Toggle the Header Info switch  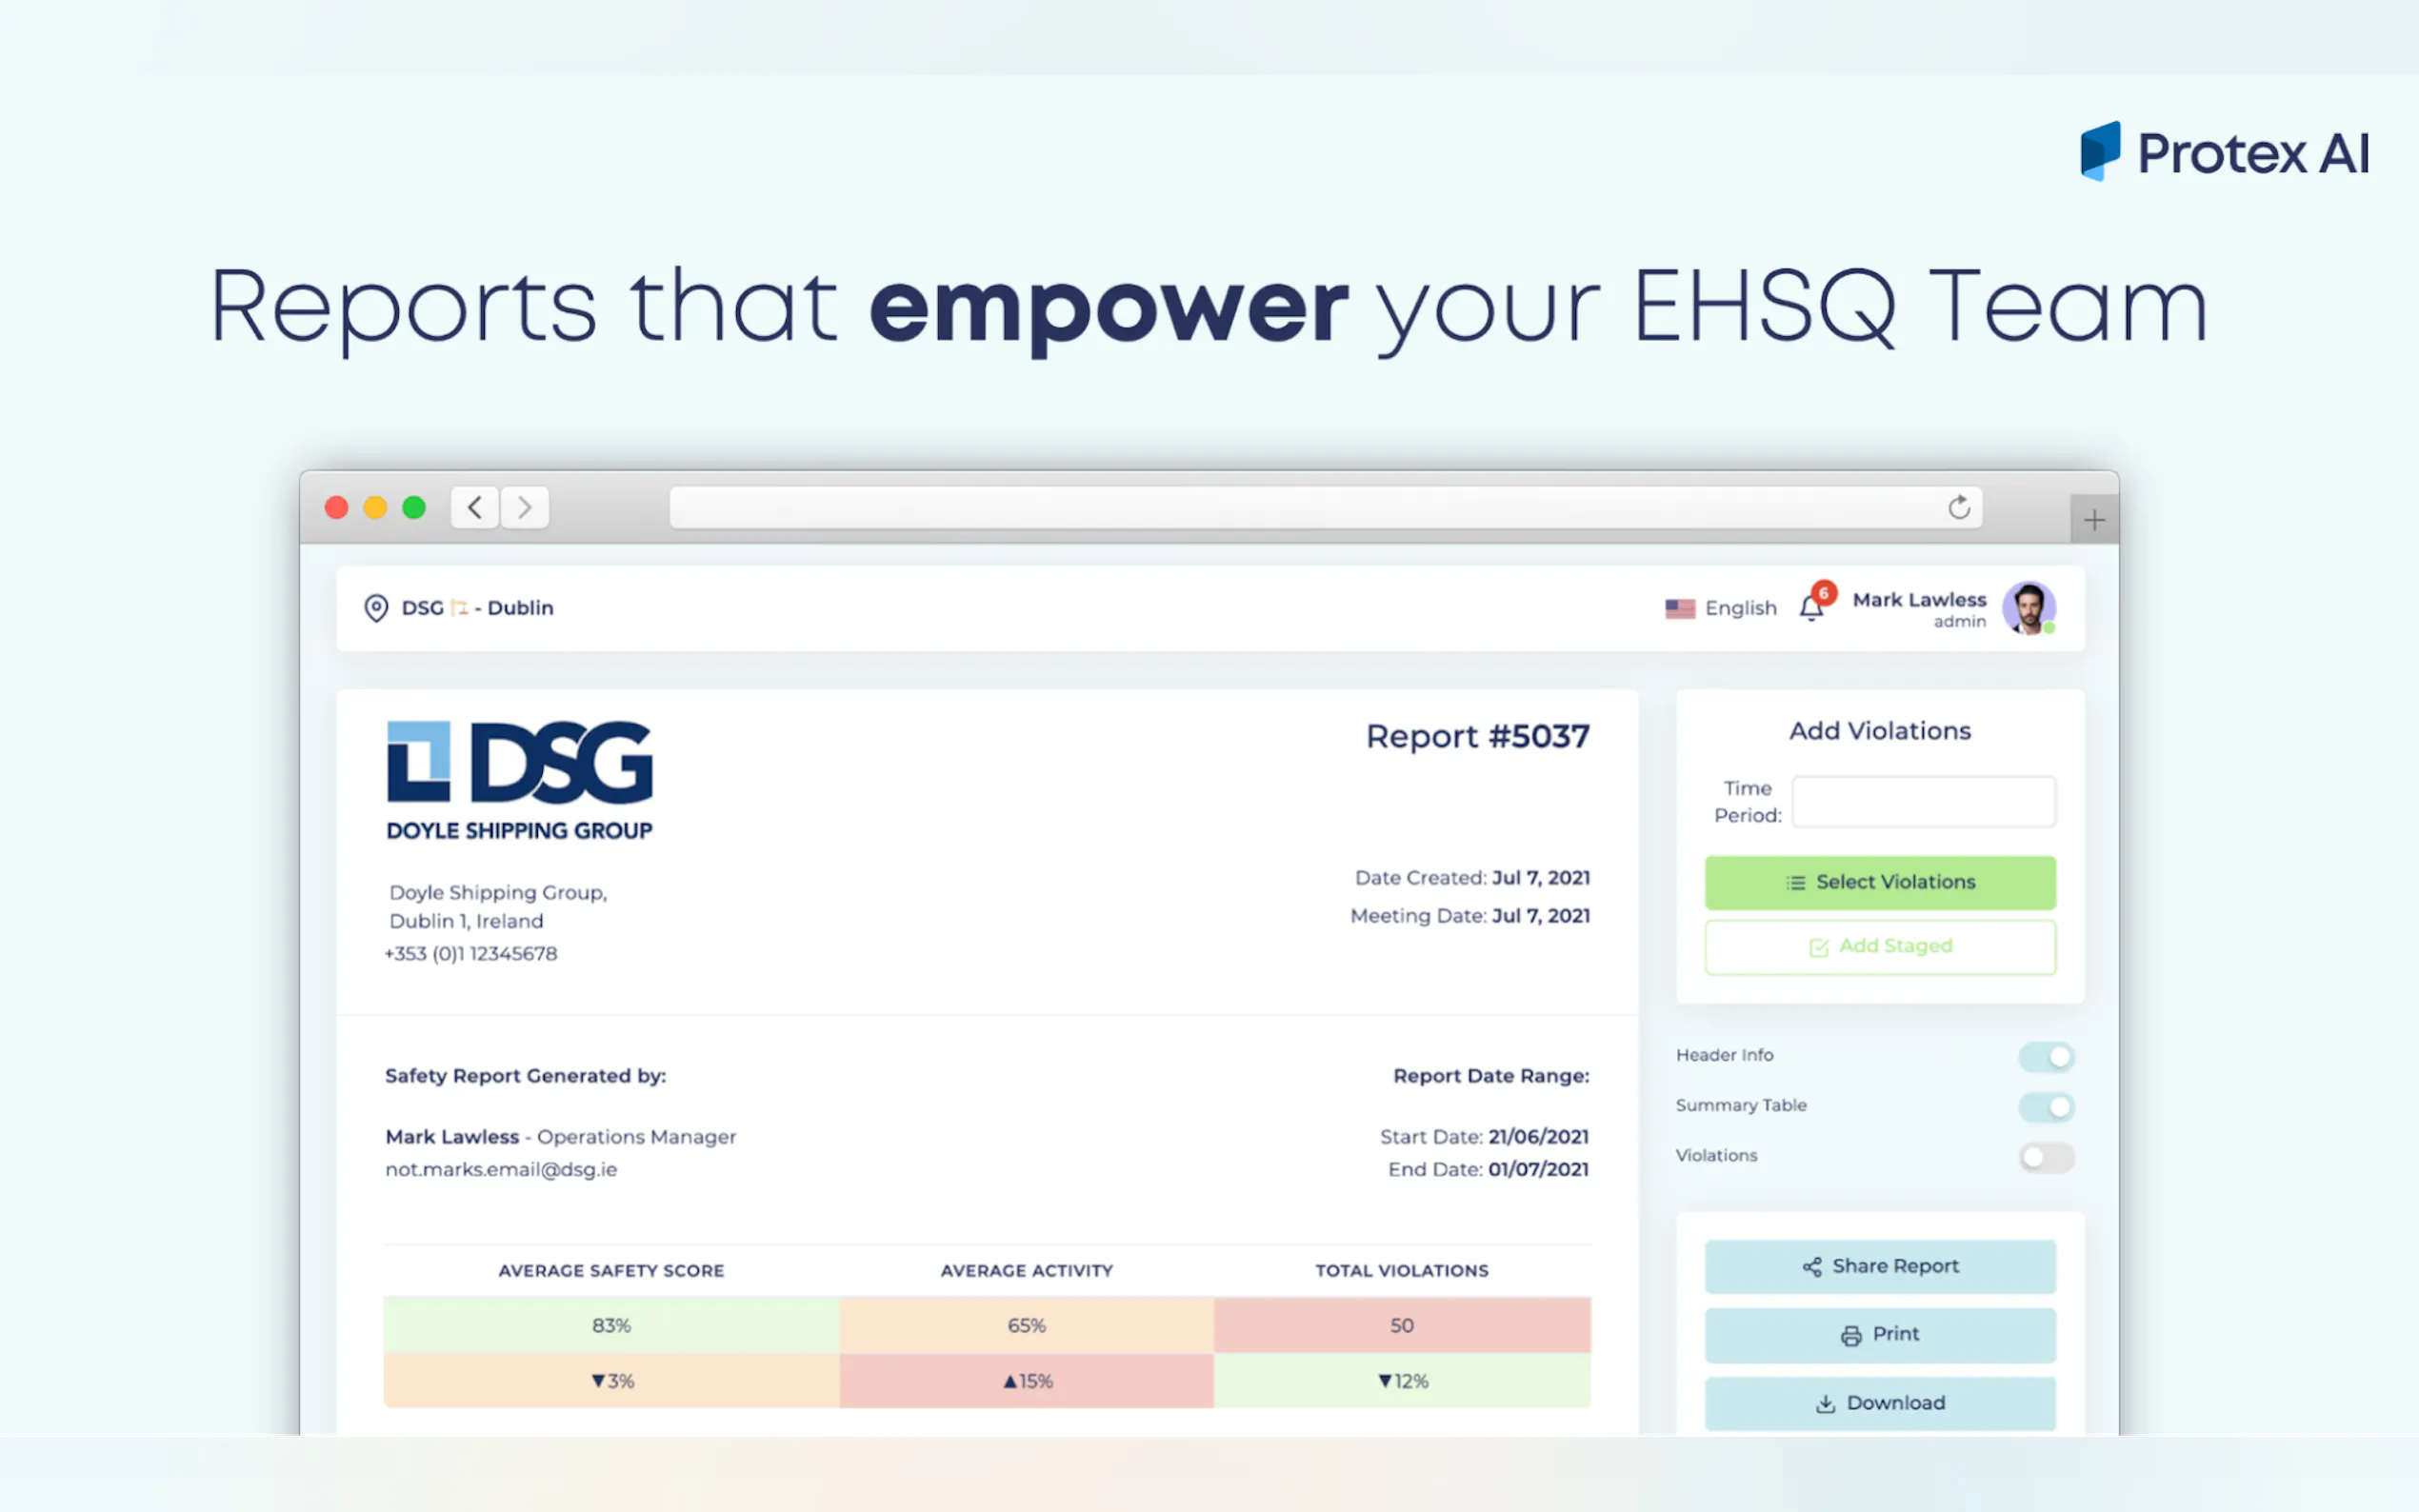(x=2046, y=1056)
